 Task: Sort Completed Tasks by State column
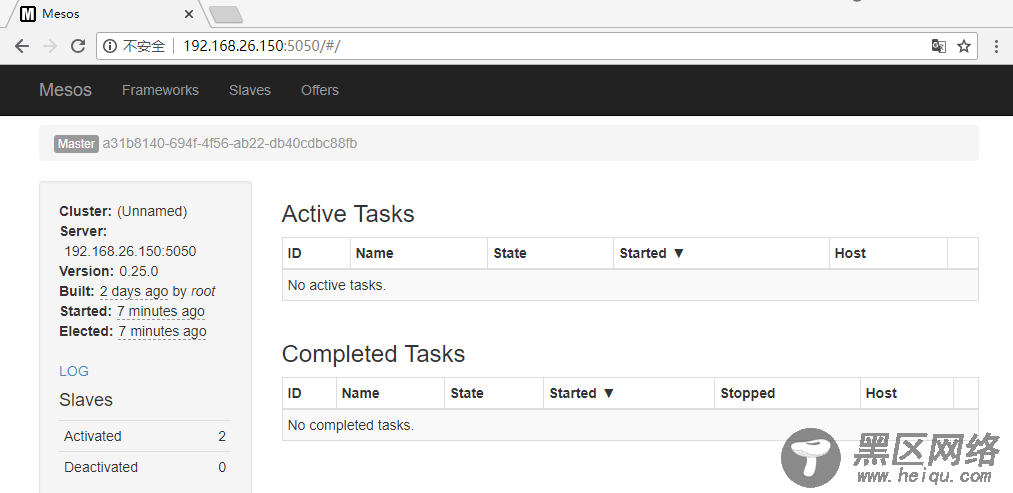coord(467,393)
